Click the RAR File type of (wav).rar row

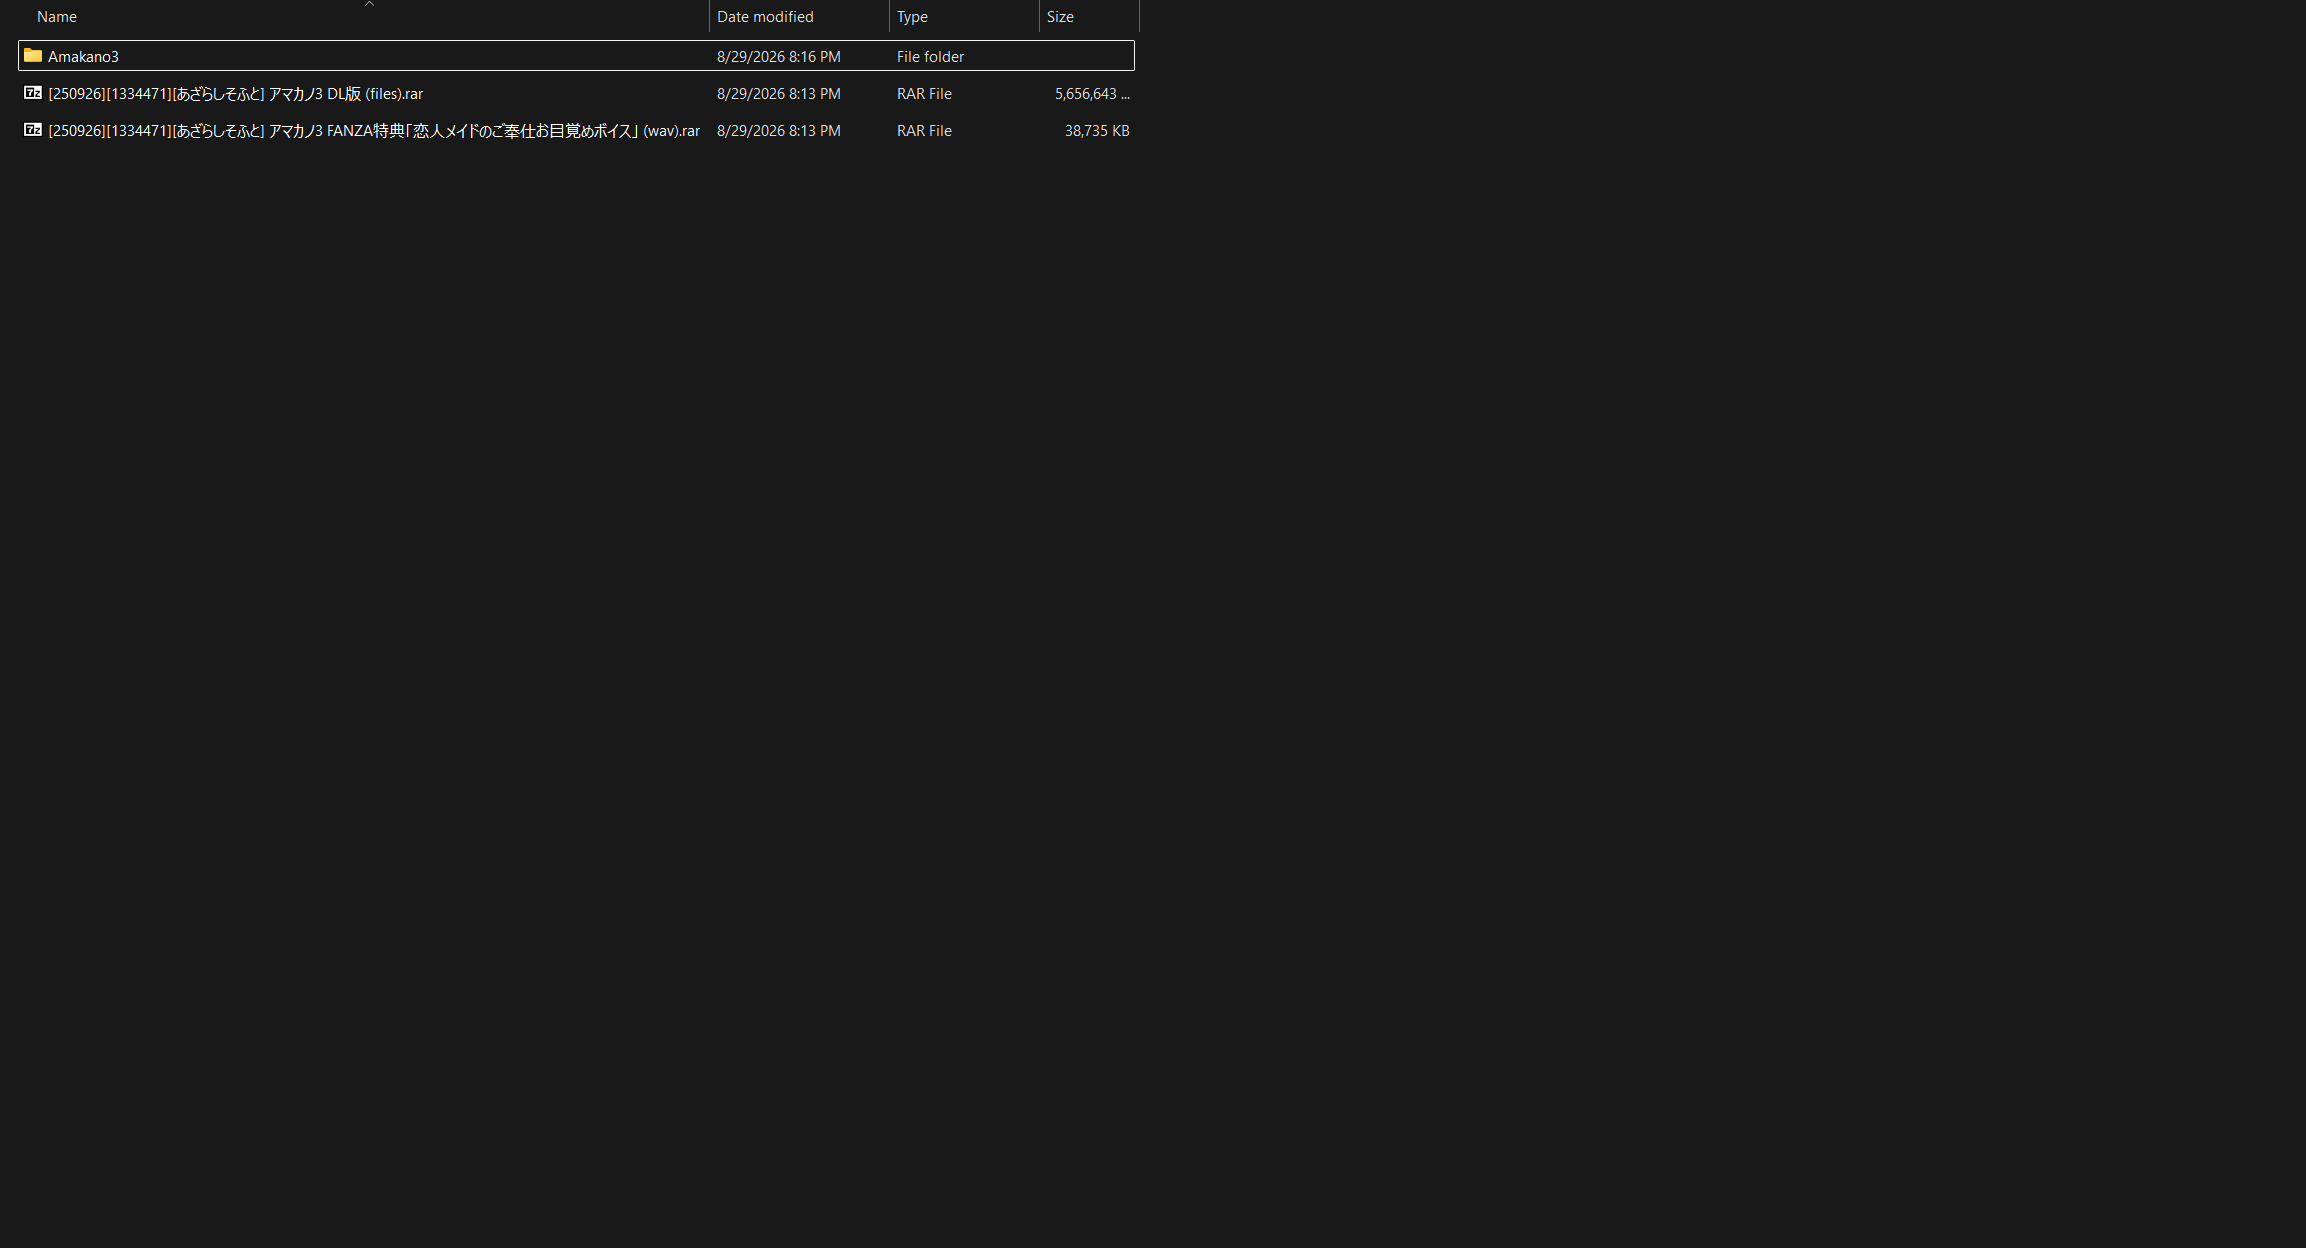924,131
